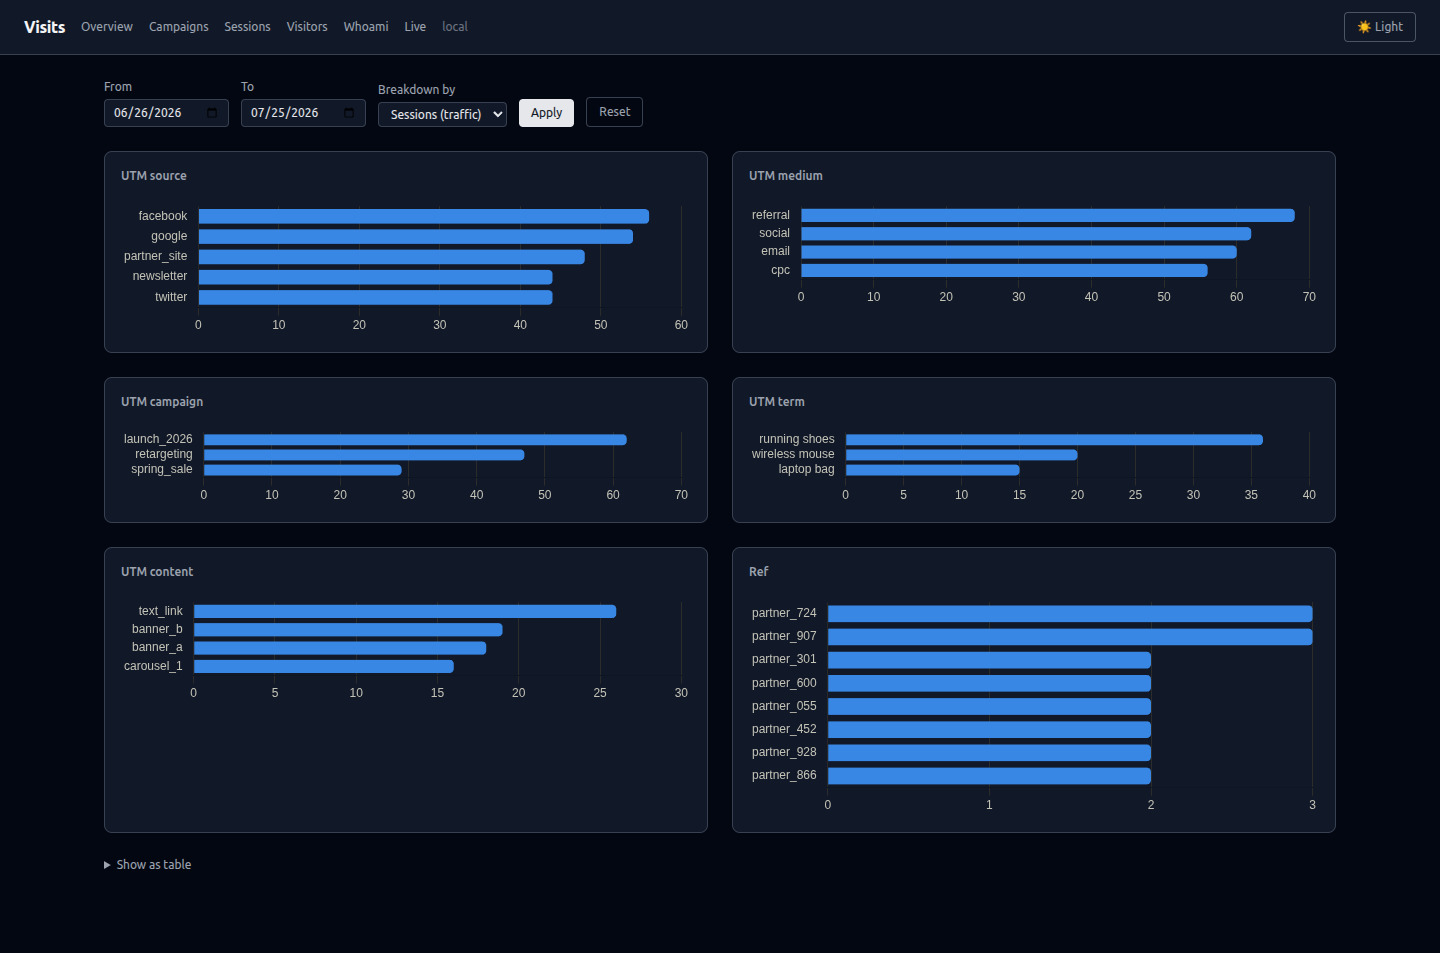The image size is (1440, 953).
Task: Select the retargeting campaign bar
Action: (364, 455)
